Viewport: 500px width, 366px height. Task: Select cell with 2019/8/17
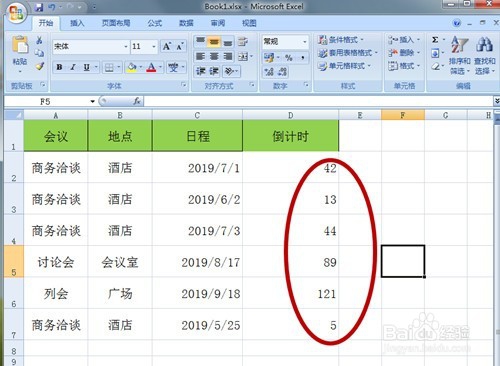click(198, 262)
